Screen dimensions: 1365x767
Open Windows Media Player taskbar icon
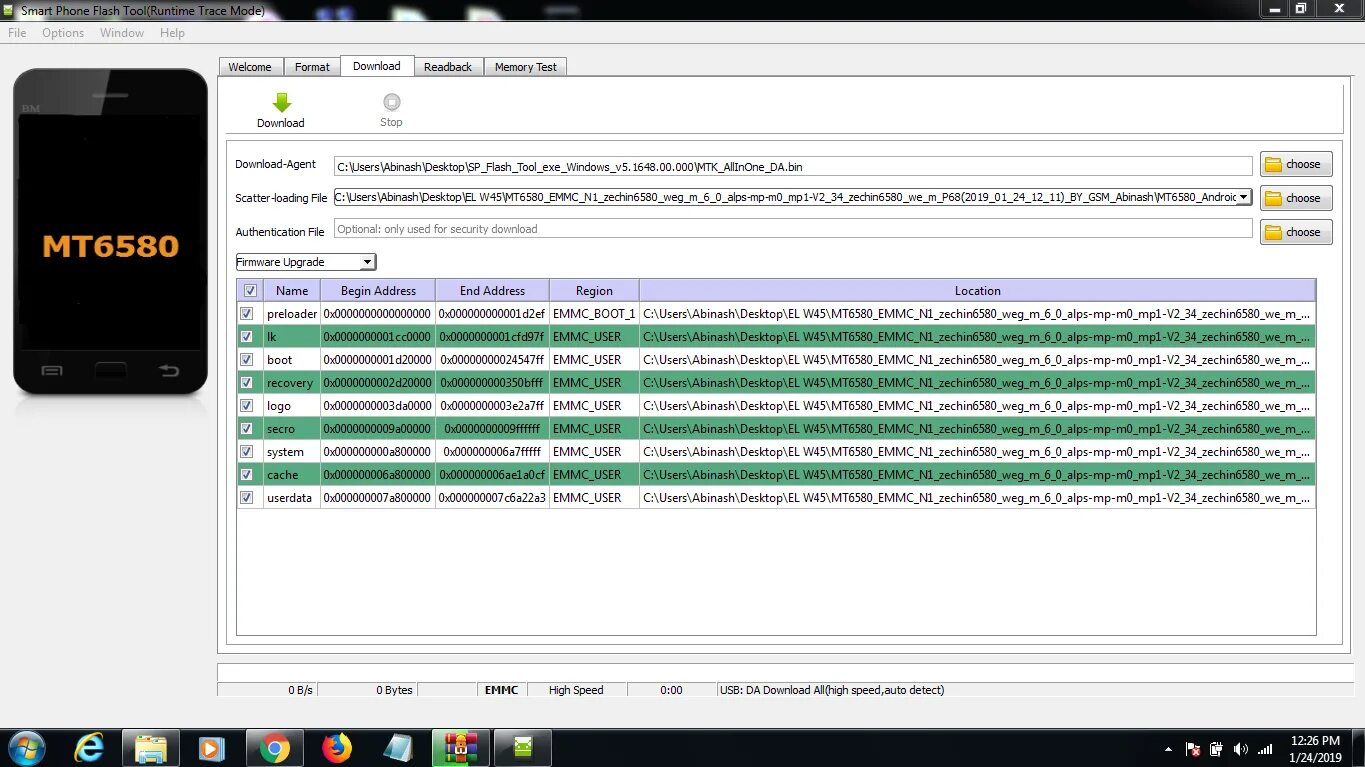point(211,748)
